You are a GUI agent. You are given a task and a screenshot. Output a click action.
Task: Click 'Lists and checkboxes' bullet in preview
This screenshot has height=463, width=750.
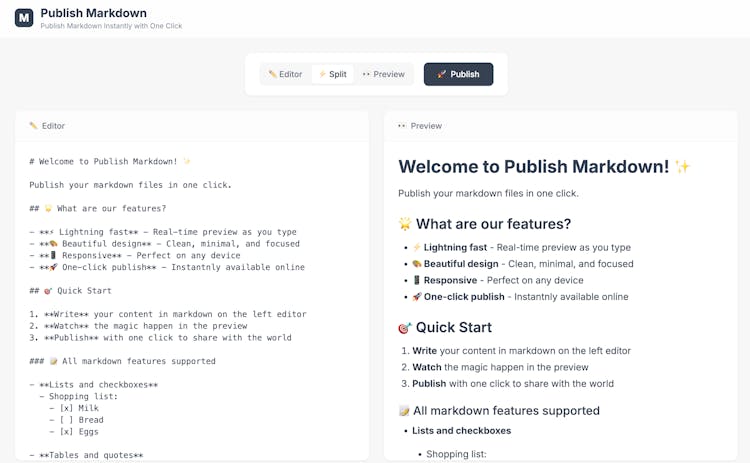(x=462, y=430)
